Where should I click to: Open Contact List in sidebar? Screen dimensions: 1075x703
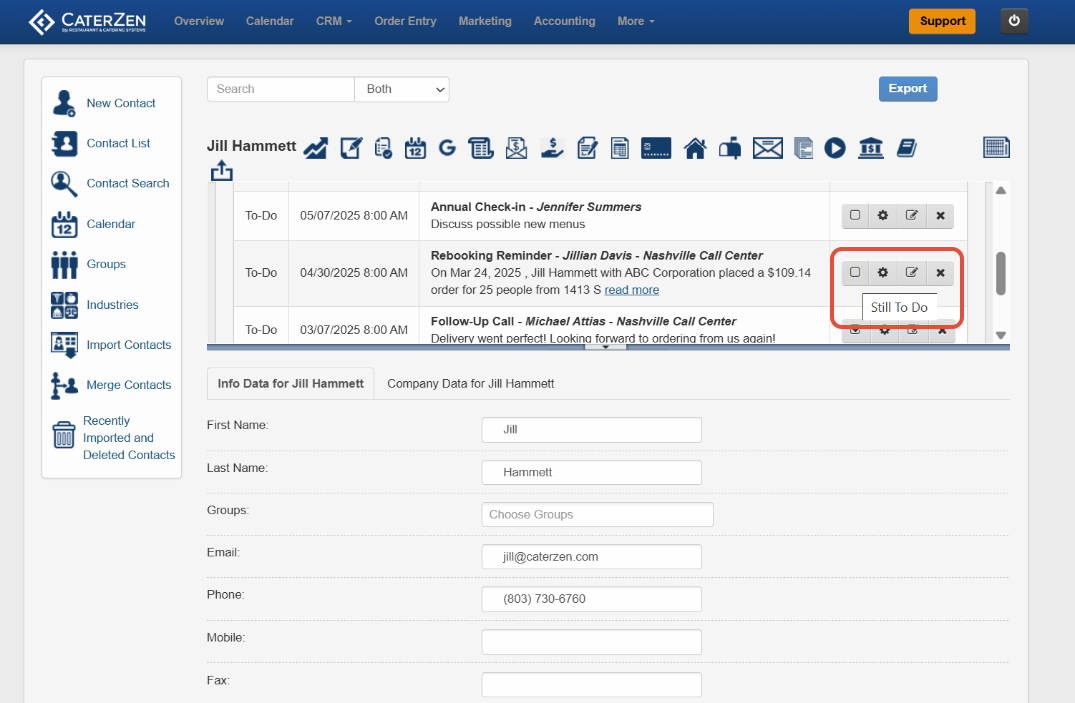(x=101, y=143)
